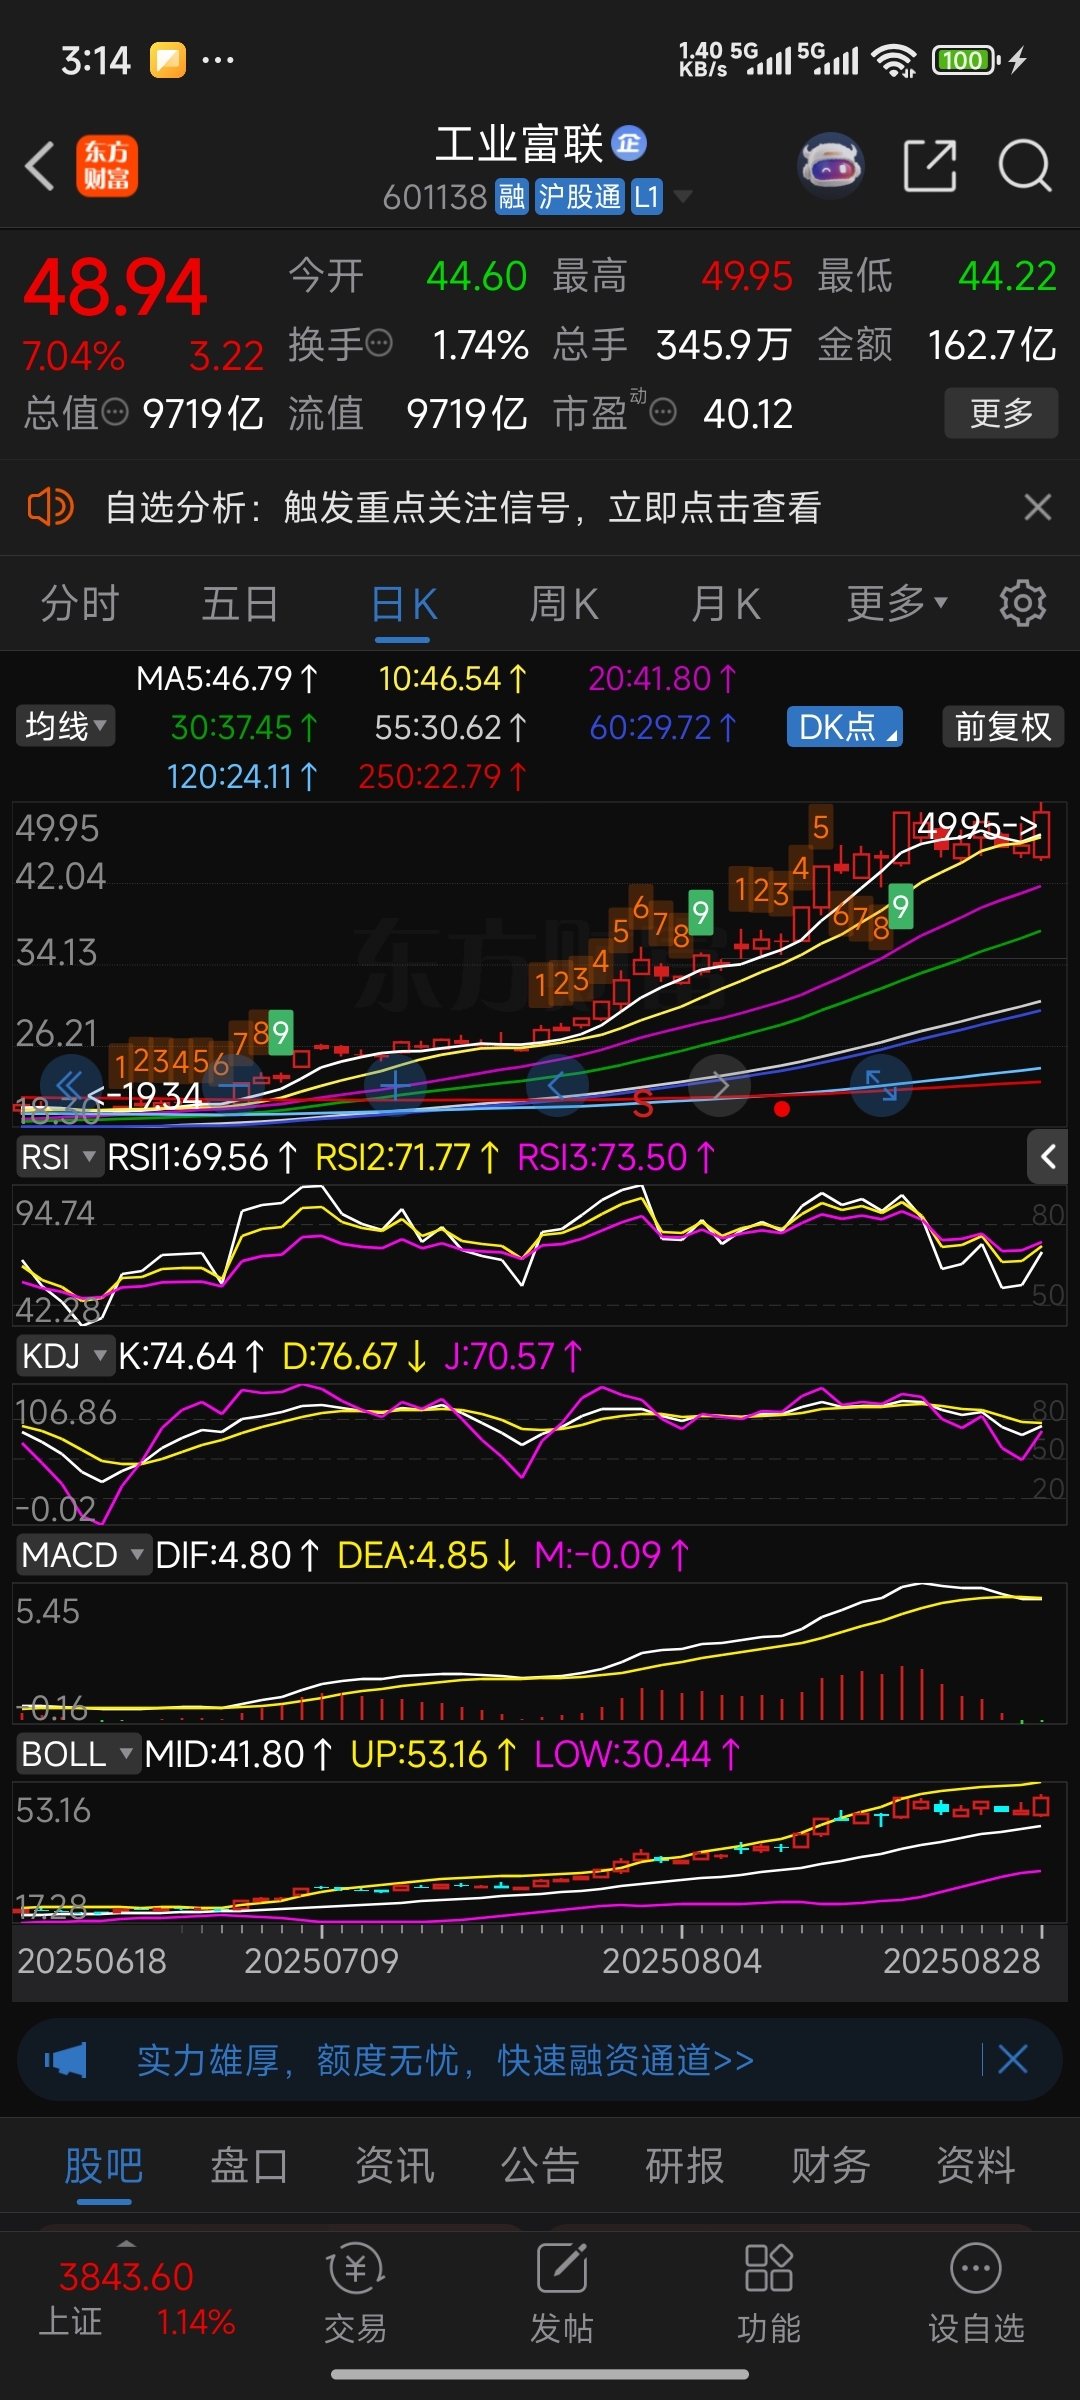Open the 资料 profile tab
Image resolution: width=1080 pixels, height=2400 pixels.
coord(976,2166)
